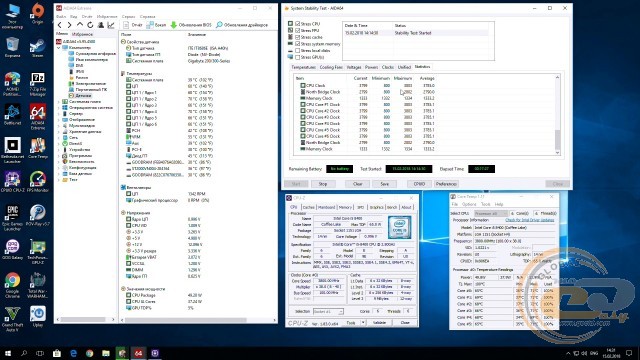
Task: Expand the Test (Тест) tree node
Action: pos(58,180)
